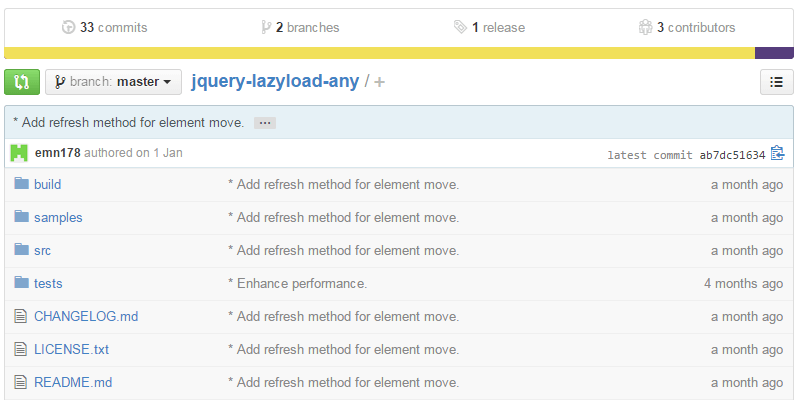Open the jquery-lazyload-any repository link
Viewport: 800px width, 400px height.
coord(275,82)
